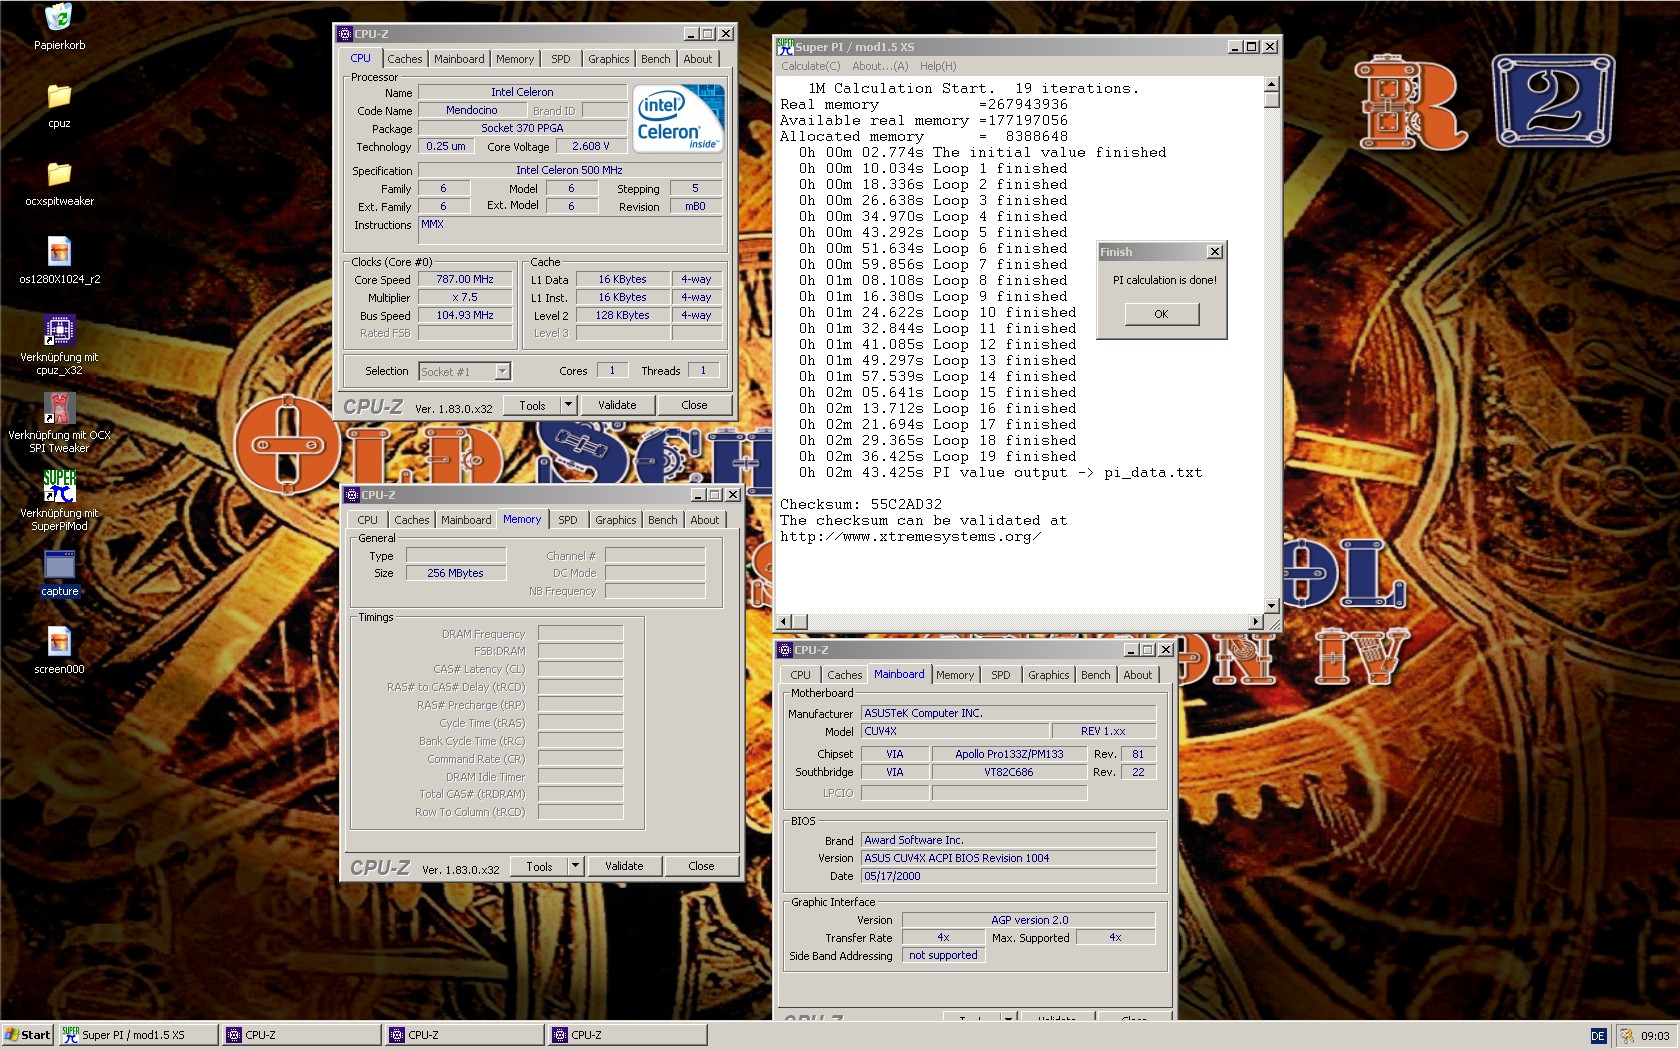Select the ocxspitweaker folder icon
This screenshot has height=1050, width=1680.
click(x=59, y=174)
